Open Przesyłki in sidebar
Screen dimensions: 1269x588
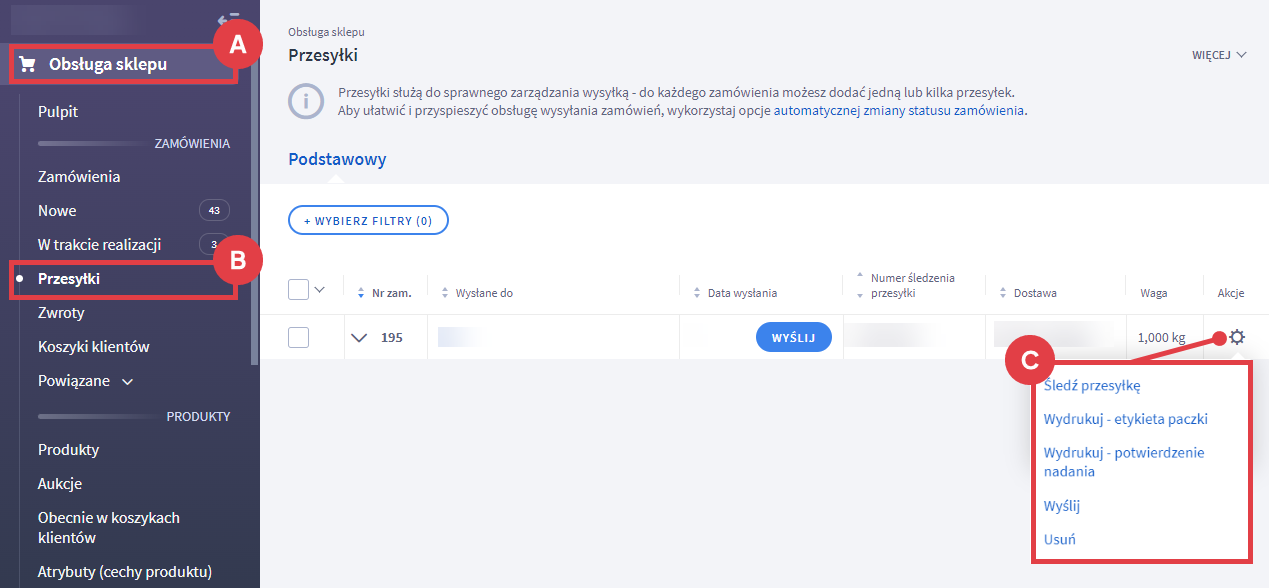tap(69, 279)
